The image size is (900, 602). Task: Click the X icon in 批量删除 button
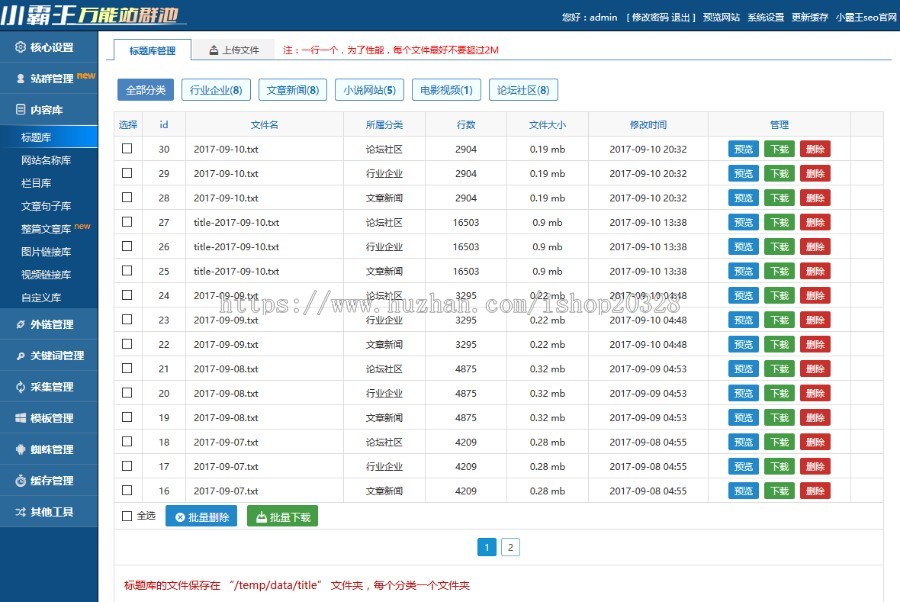coord(180,518)
